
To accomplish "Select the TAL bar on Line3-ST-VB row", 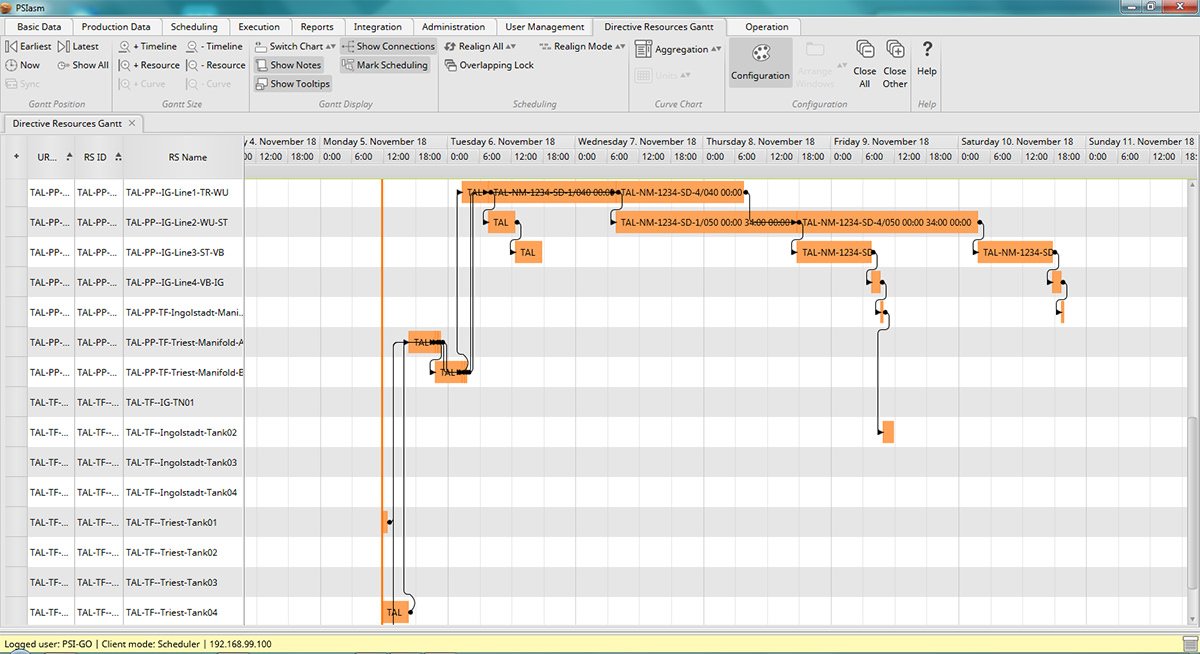I will [529, 252].
